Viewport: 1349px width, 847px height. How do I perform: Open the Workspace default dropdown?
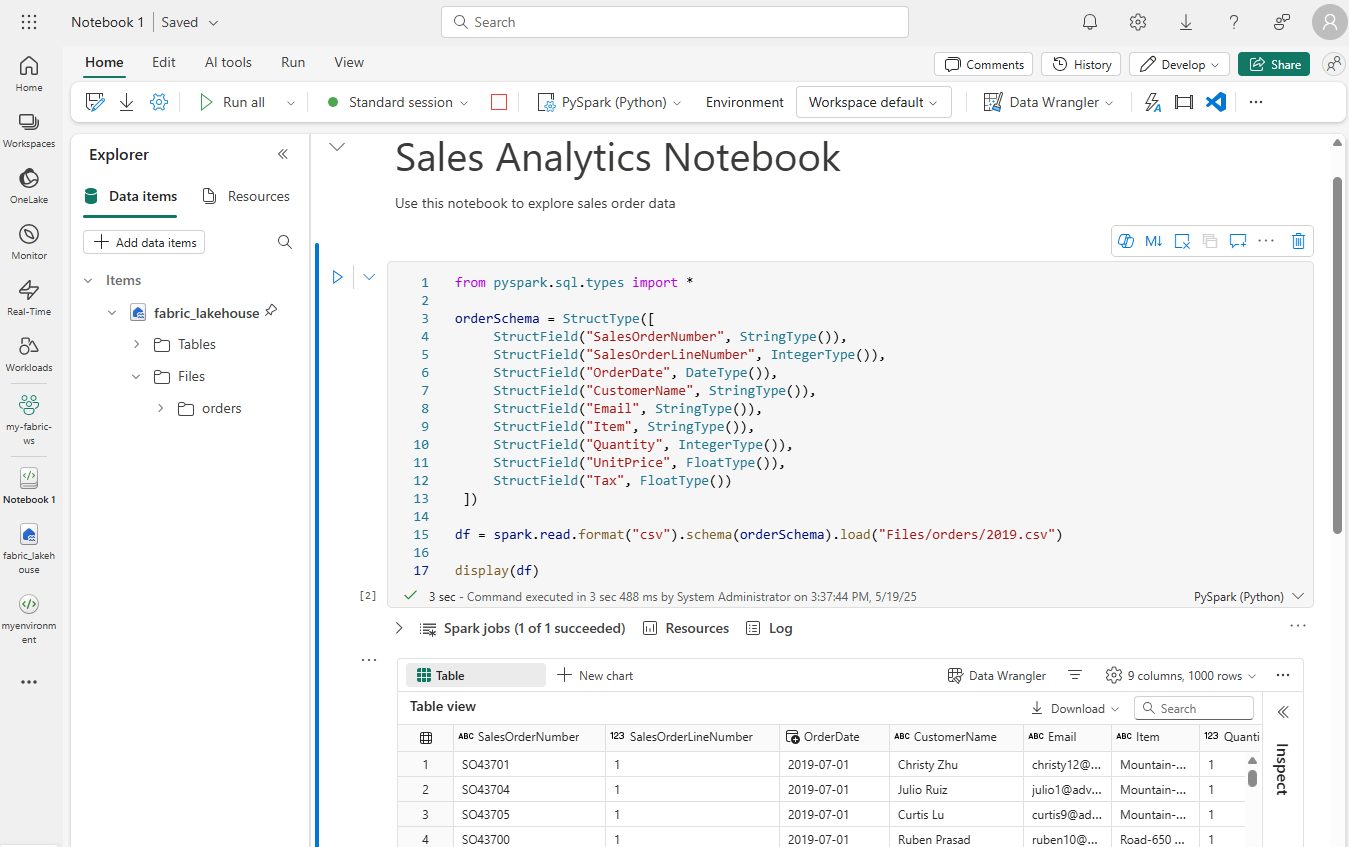(x=873, y=101)
